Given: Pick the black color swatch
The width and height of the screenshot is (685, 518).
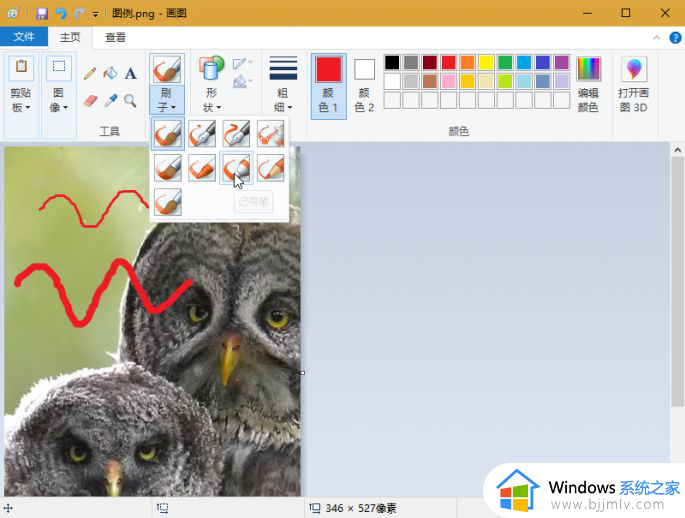Looking at the screenshot, I should [392, 62].
